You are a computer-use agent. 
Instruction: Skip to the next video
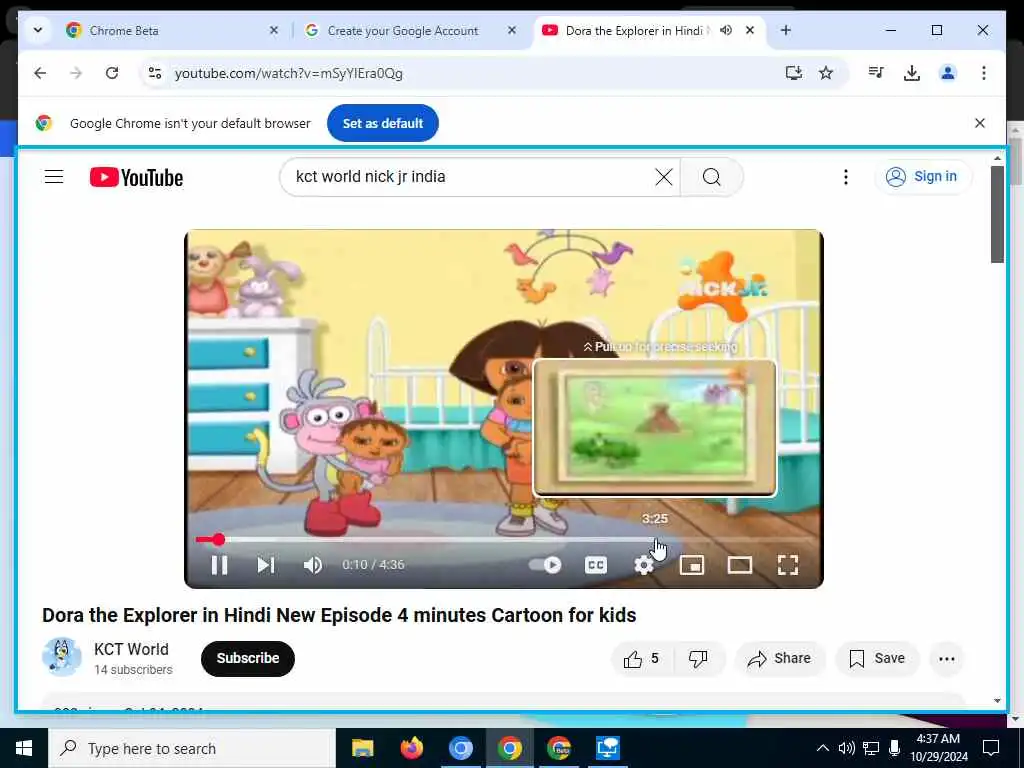(x=266, y=565)
